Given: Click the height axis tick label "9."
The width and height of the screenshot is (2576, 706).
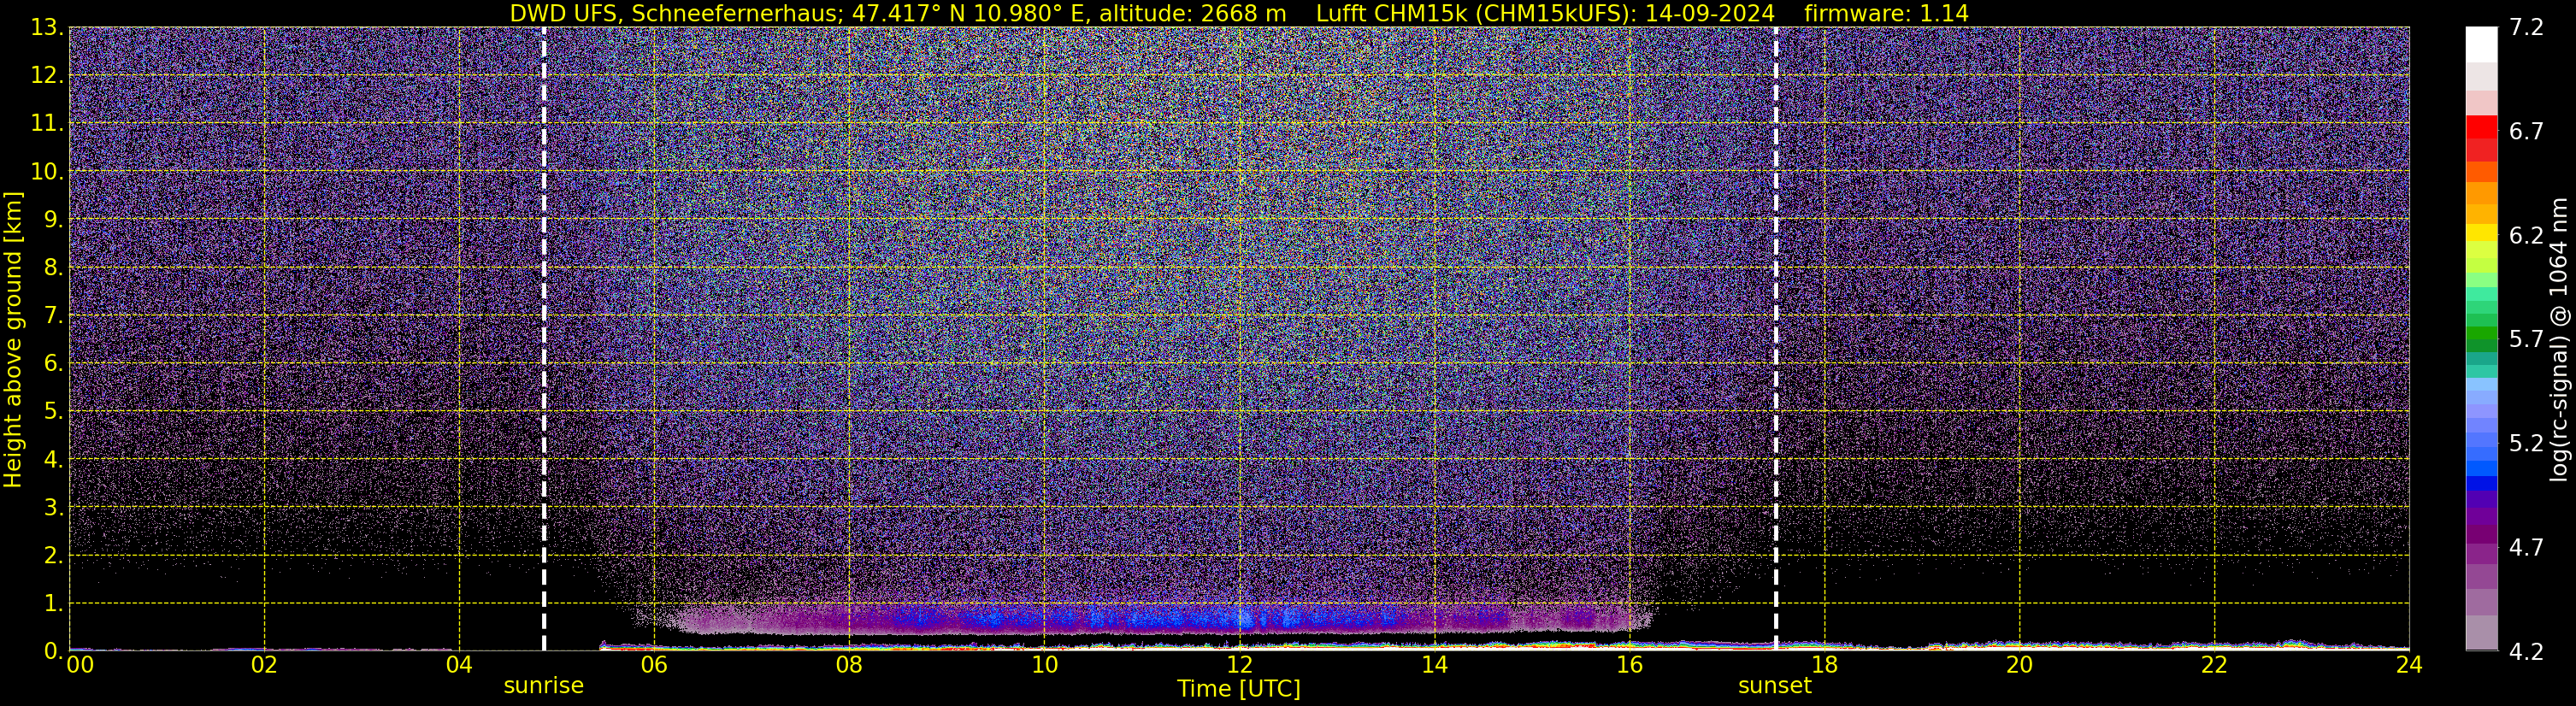Looking at the screenshot, I should point(52,220).
